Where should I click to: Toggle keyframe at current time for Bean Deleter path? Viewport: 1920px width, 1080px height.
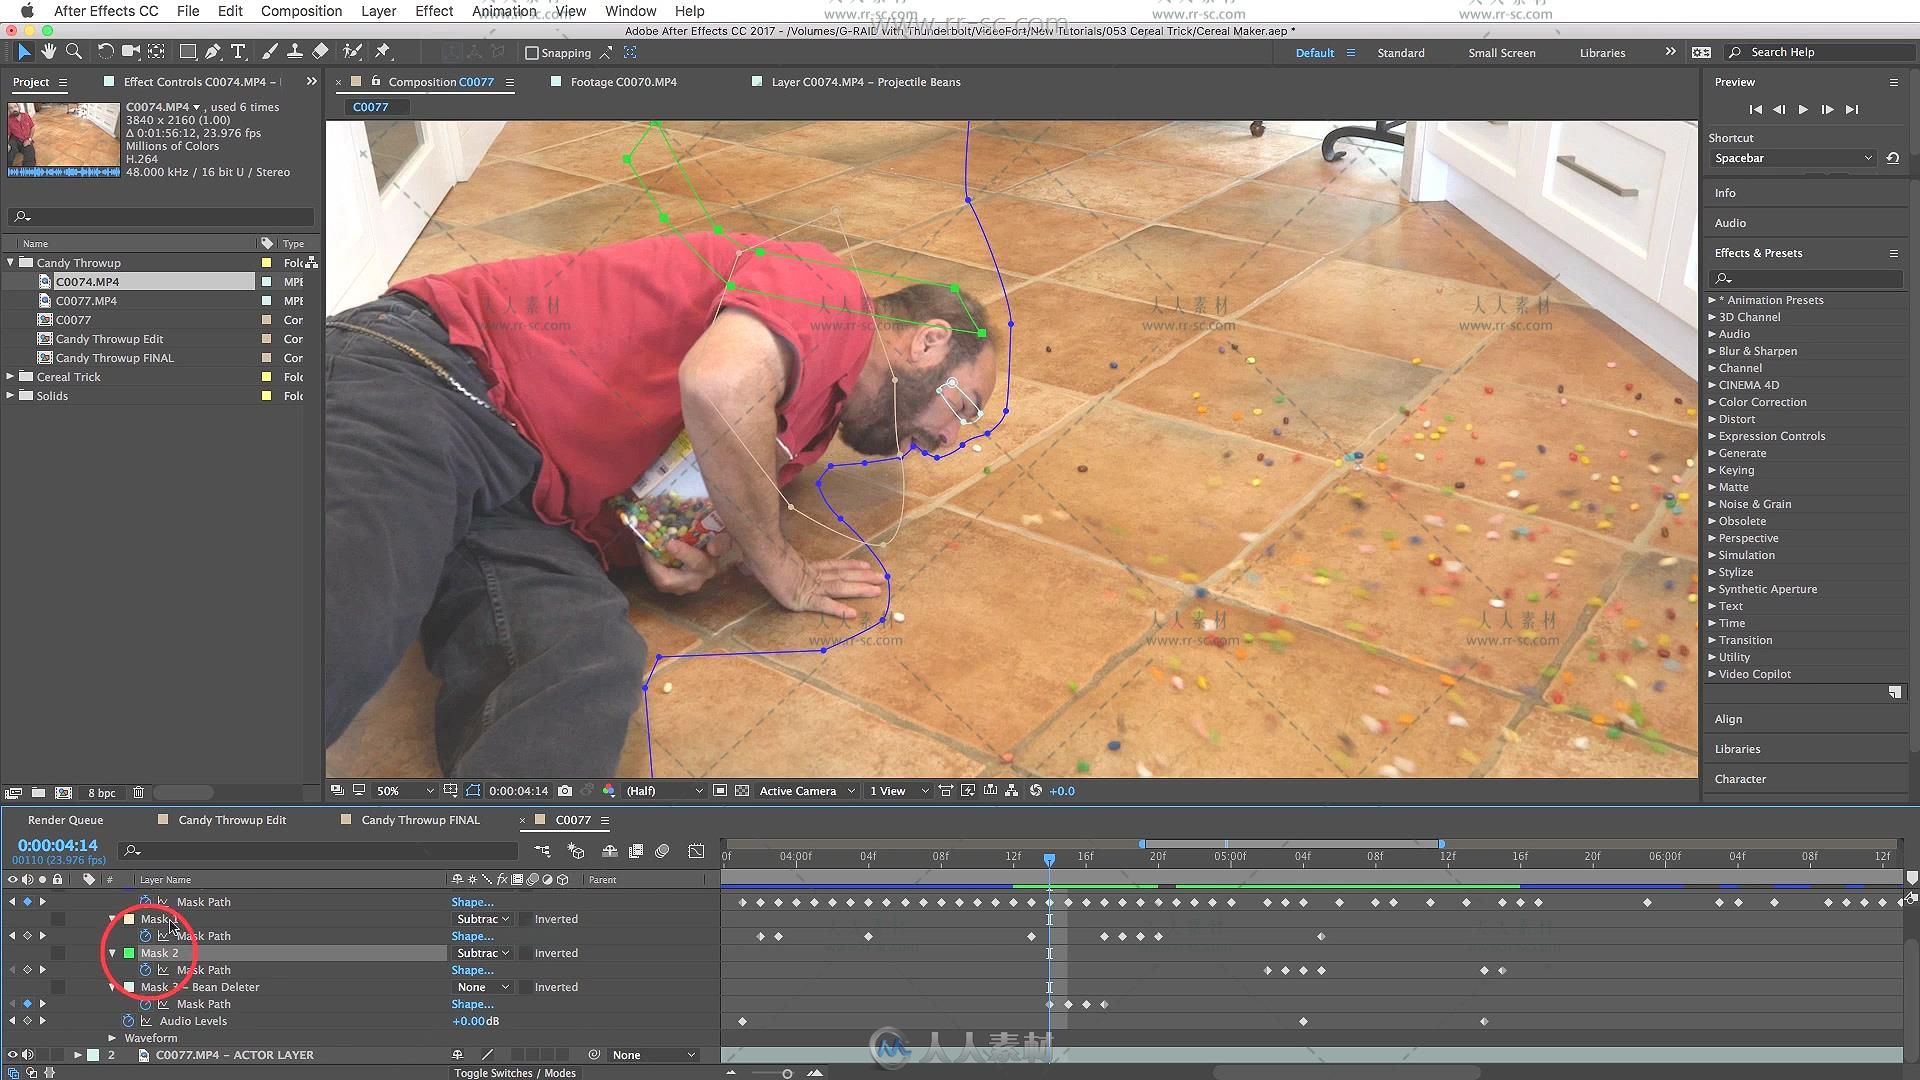(x=27, y=1004)
